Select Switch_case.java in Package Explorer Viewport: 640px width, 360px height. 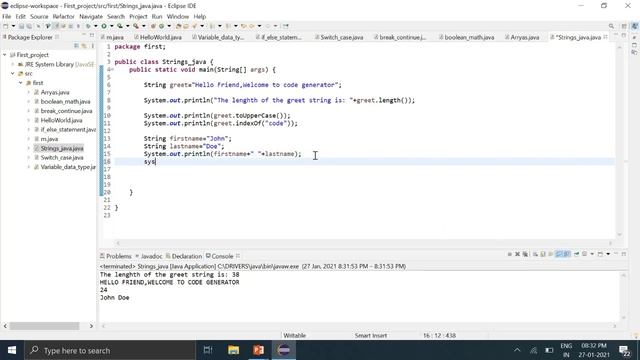coord(62,158)
